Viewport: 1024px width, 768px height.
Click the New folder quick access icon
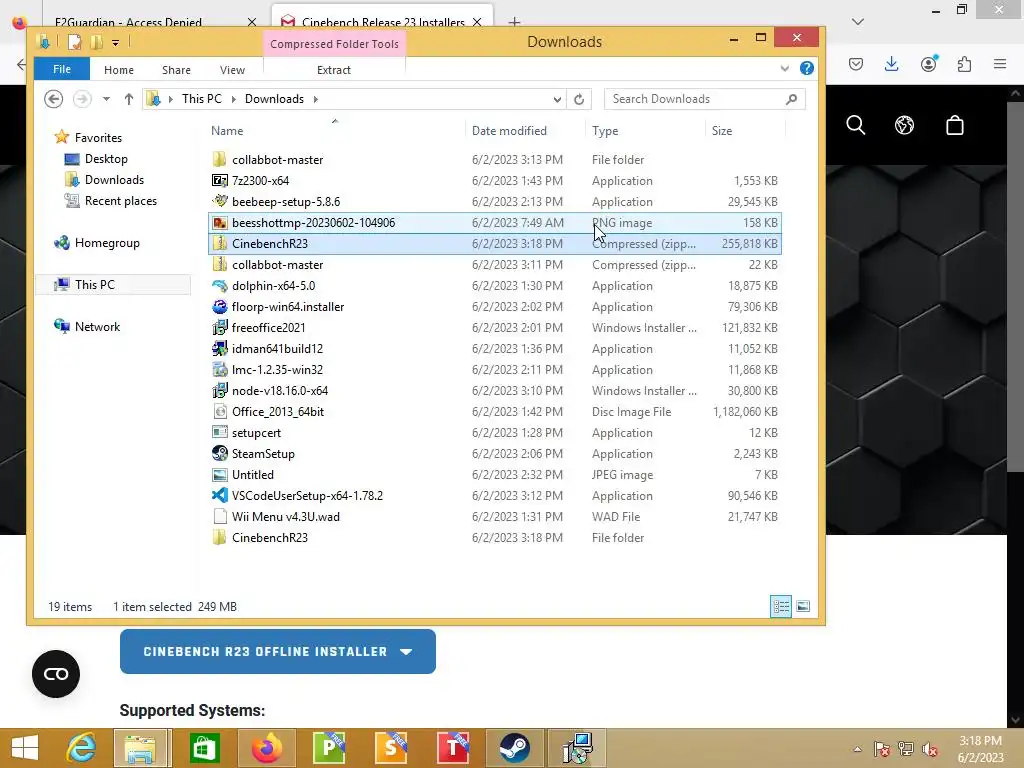coord(97,42)
